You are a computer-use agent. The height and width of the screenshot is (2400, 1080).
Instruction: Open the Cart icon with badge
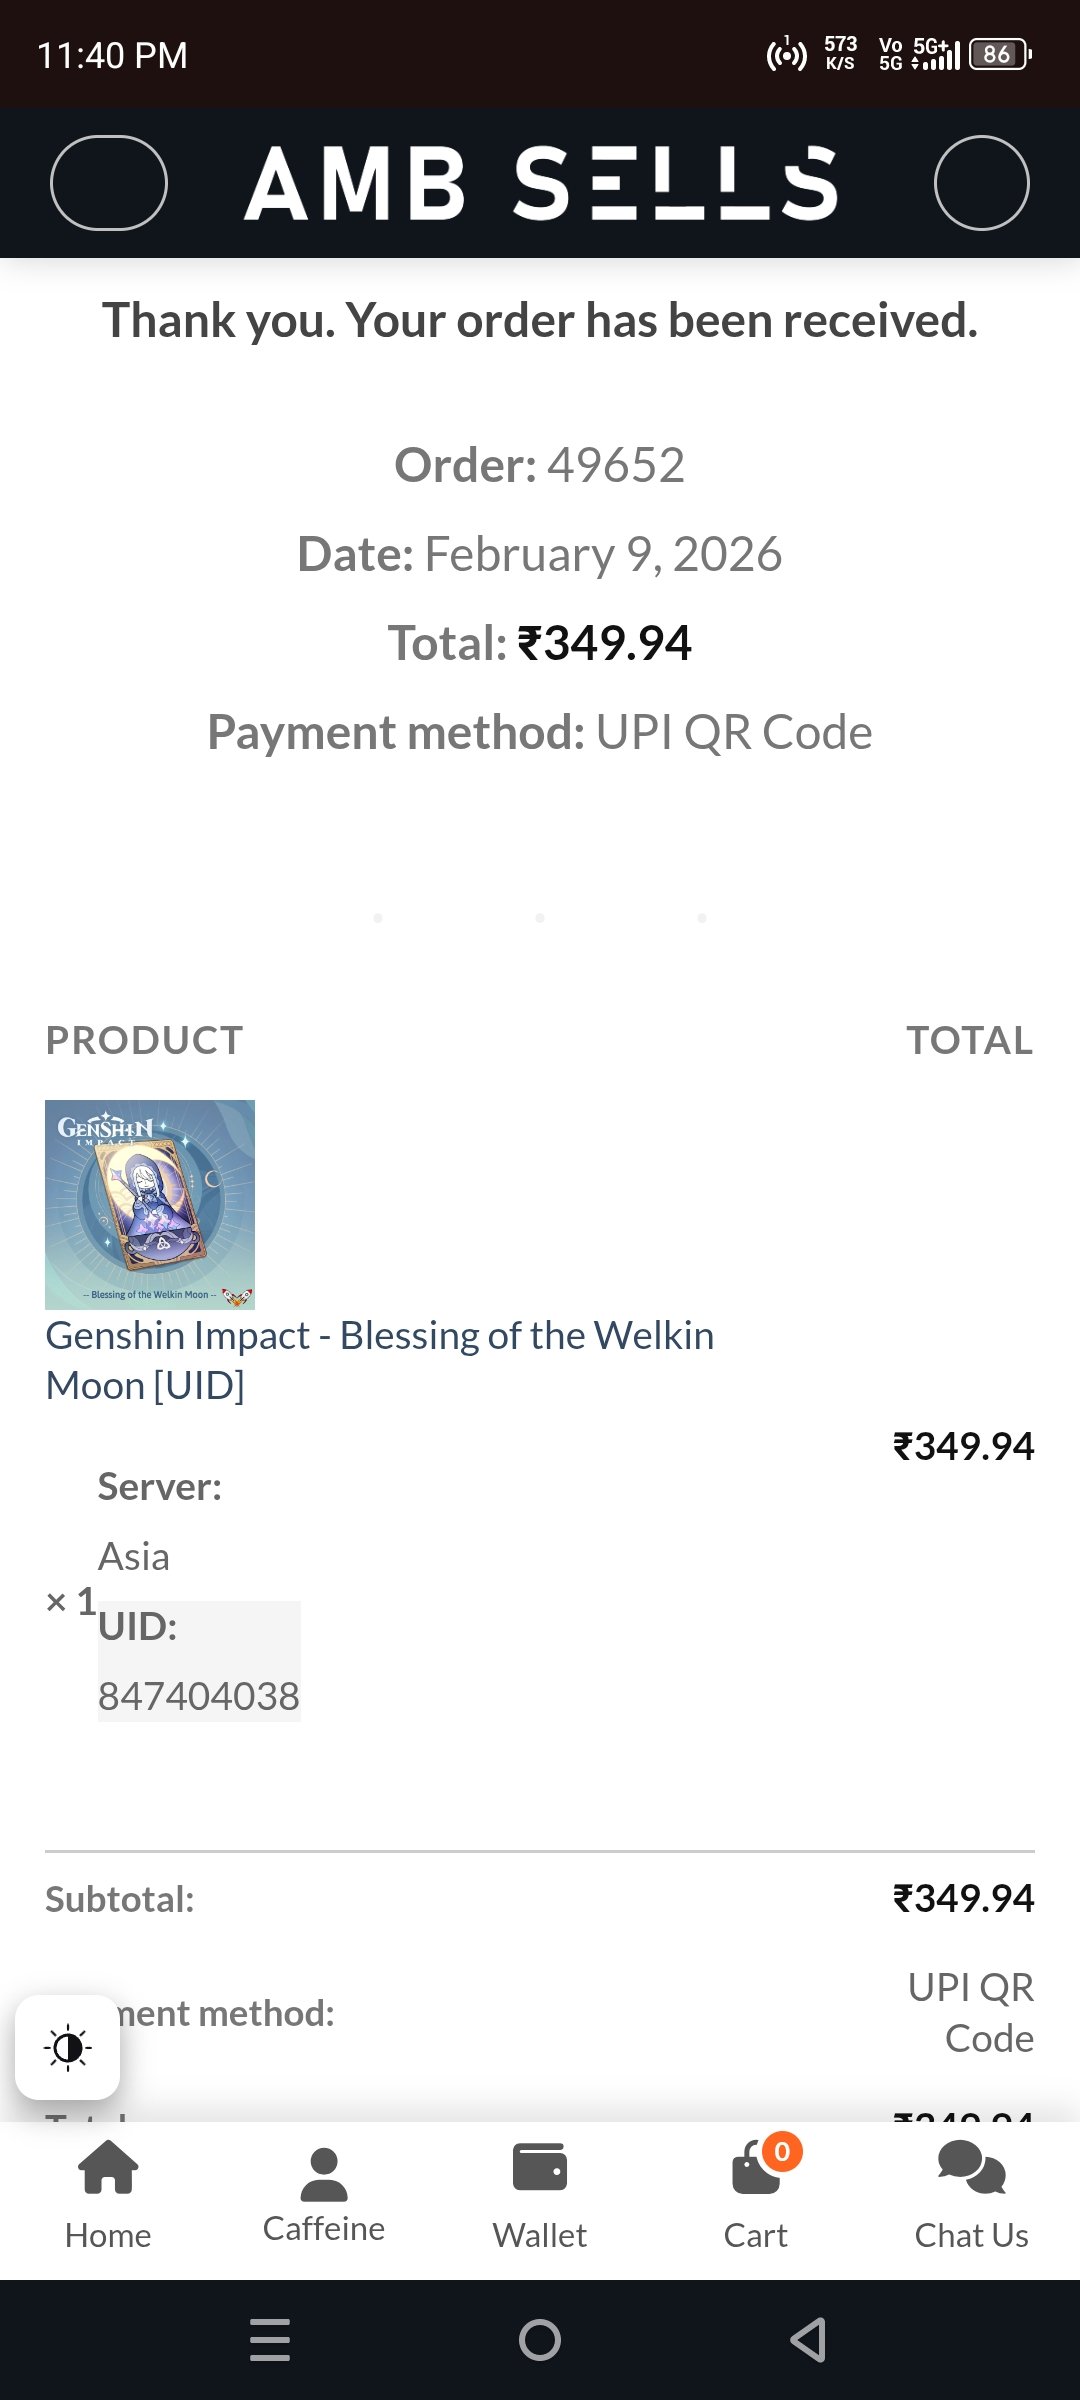coord(755,2180)
